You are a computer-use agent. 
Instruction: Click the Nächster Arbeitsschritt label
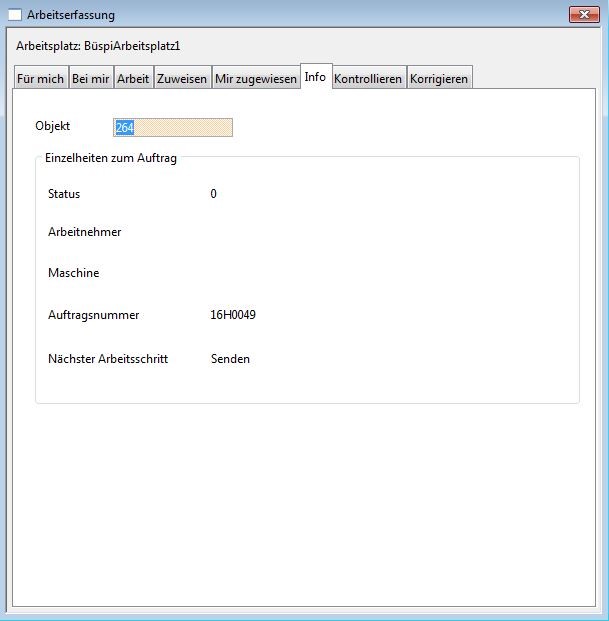tap(108, 359)
